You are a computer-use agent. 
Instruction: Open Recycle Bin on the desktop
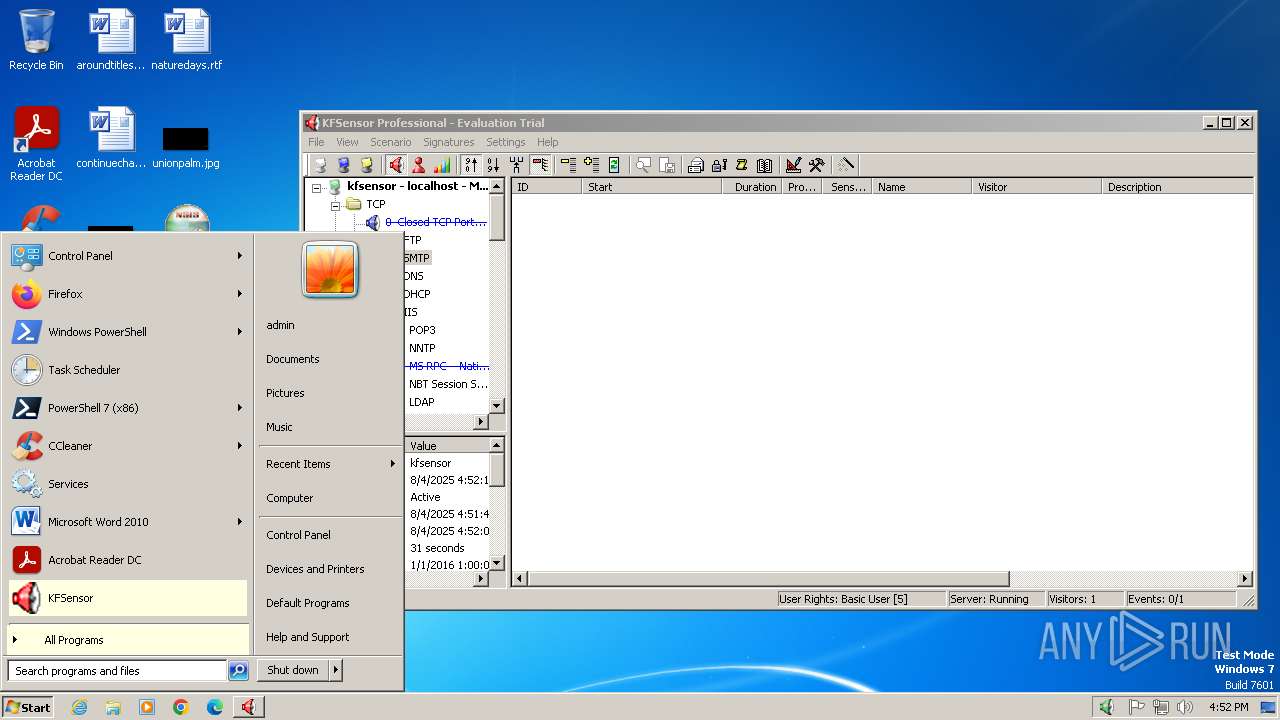(36, 41)
